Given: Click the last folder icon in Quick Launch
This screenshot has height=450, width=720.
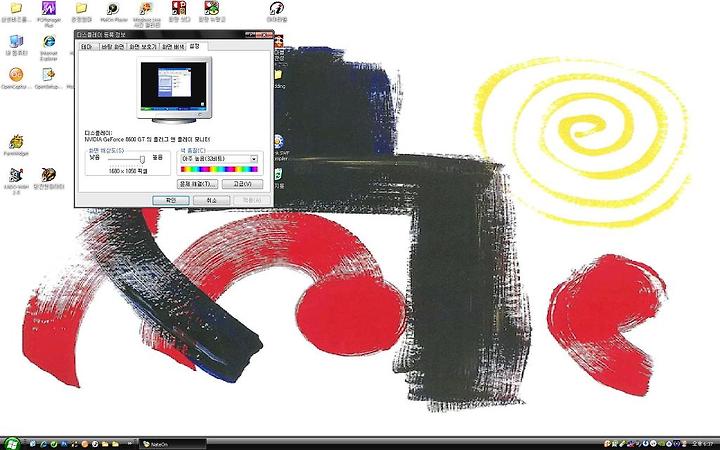Looking at the screenshot, I should pyautogui.click(x=115, y=444).
